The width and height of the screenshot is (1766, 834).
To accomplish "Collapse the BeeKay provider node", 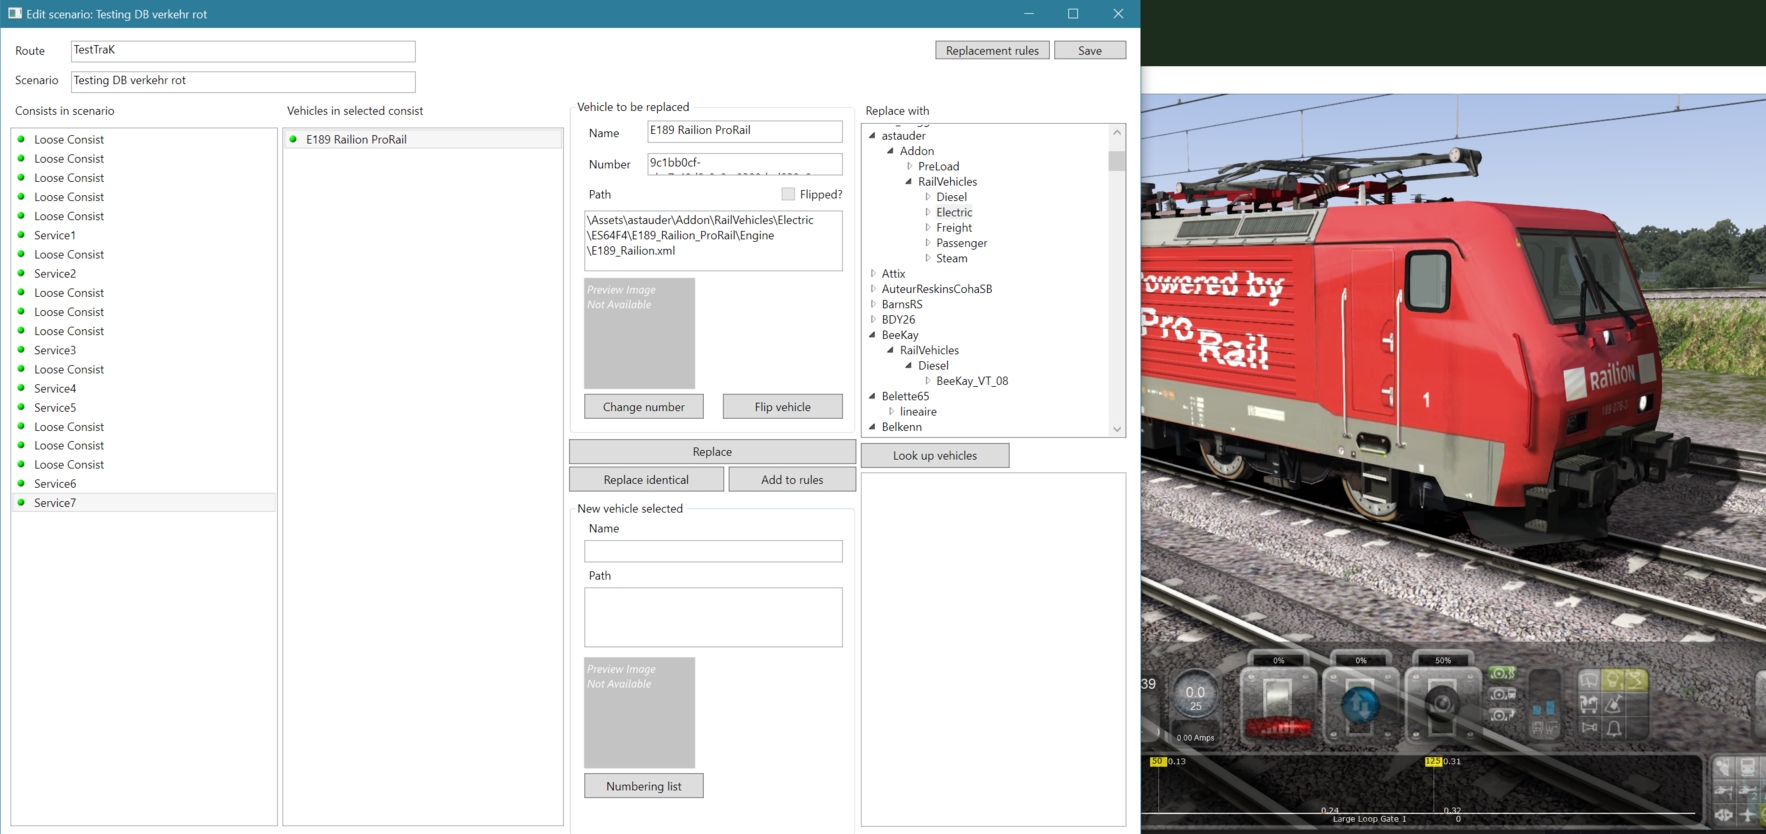I will [872, 335].
